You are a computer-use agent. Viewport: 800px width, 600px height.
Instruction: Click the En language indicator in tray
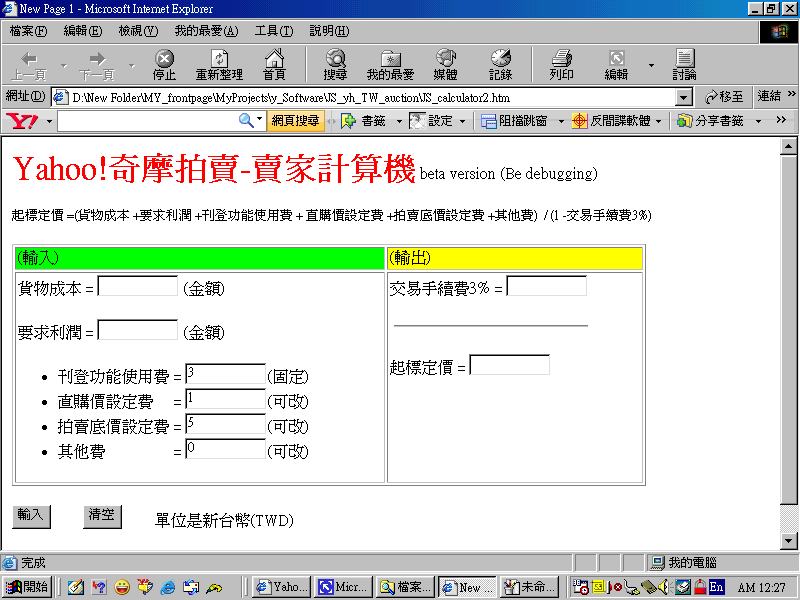click(716, 587)
